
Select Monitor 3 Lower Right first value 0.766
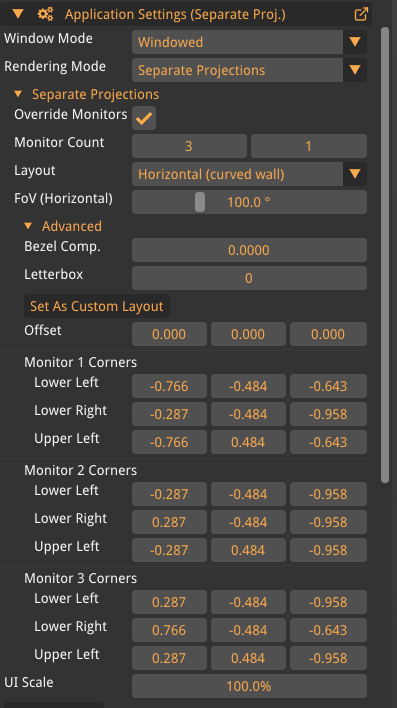point(169,630)
